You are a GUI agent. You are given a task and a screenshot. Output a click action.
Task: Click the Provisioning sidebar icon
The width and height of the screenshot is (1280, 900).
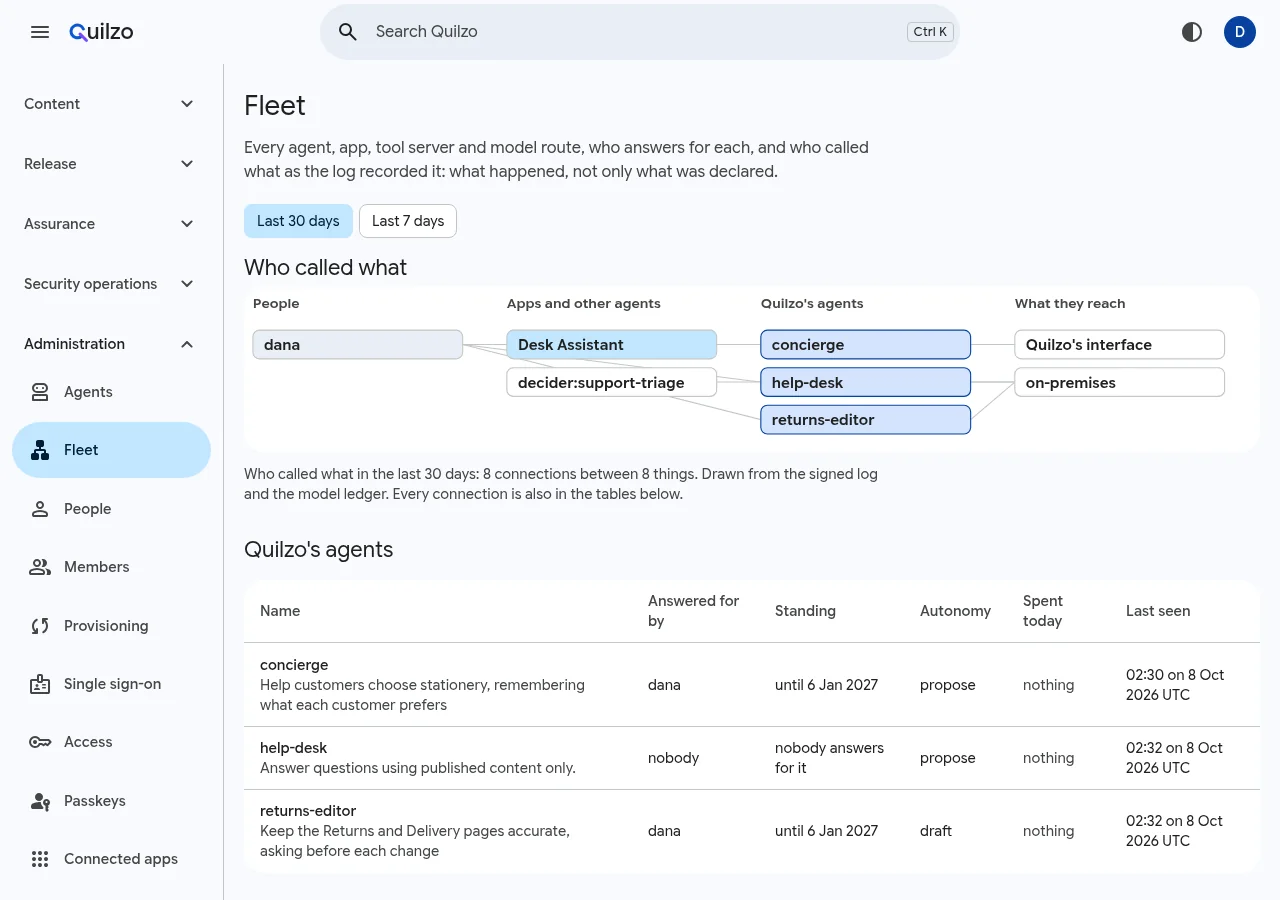(x=40, y=626)
